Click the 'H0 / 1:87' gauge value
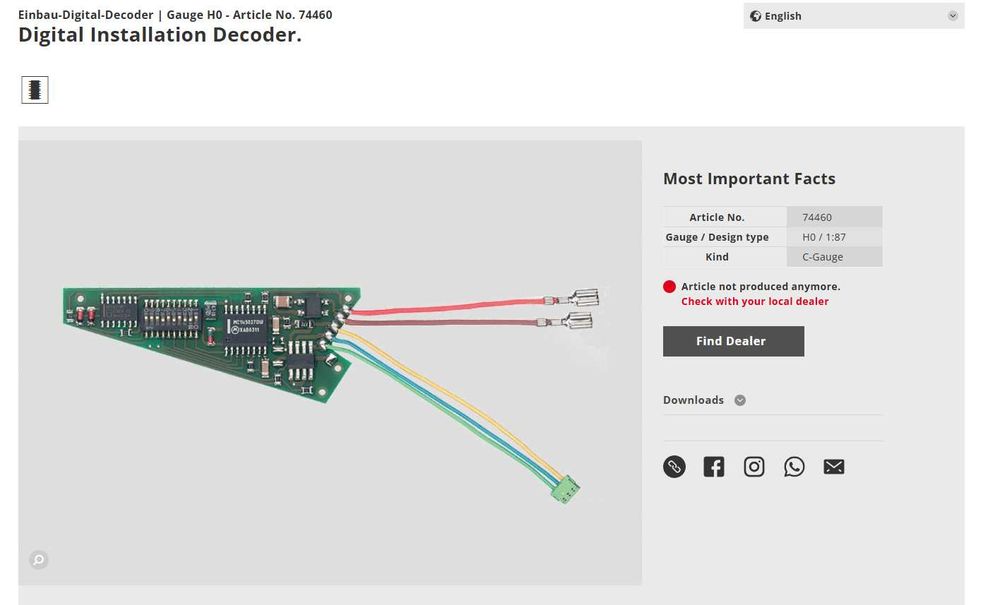The width and height of the screenshot is (1000, 605). pyautogui.click(x=824, y=237)
